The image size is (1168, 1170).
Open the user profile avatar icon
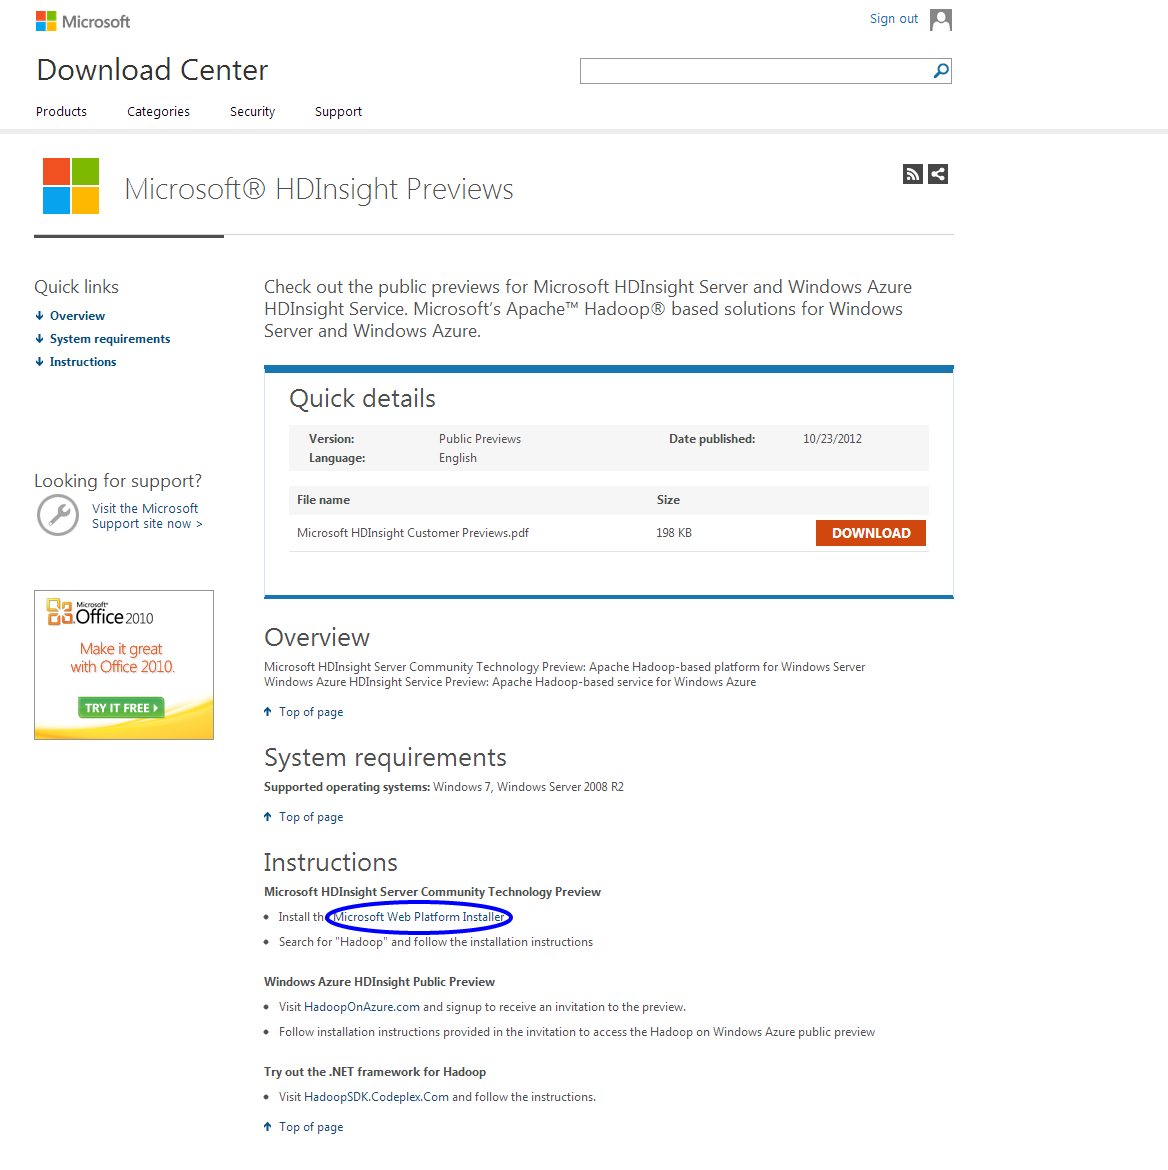[940, 20]
